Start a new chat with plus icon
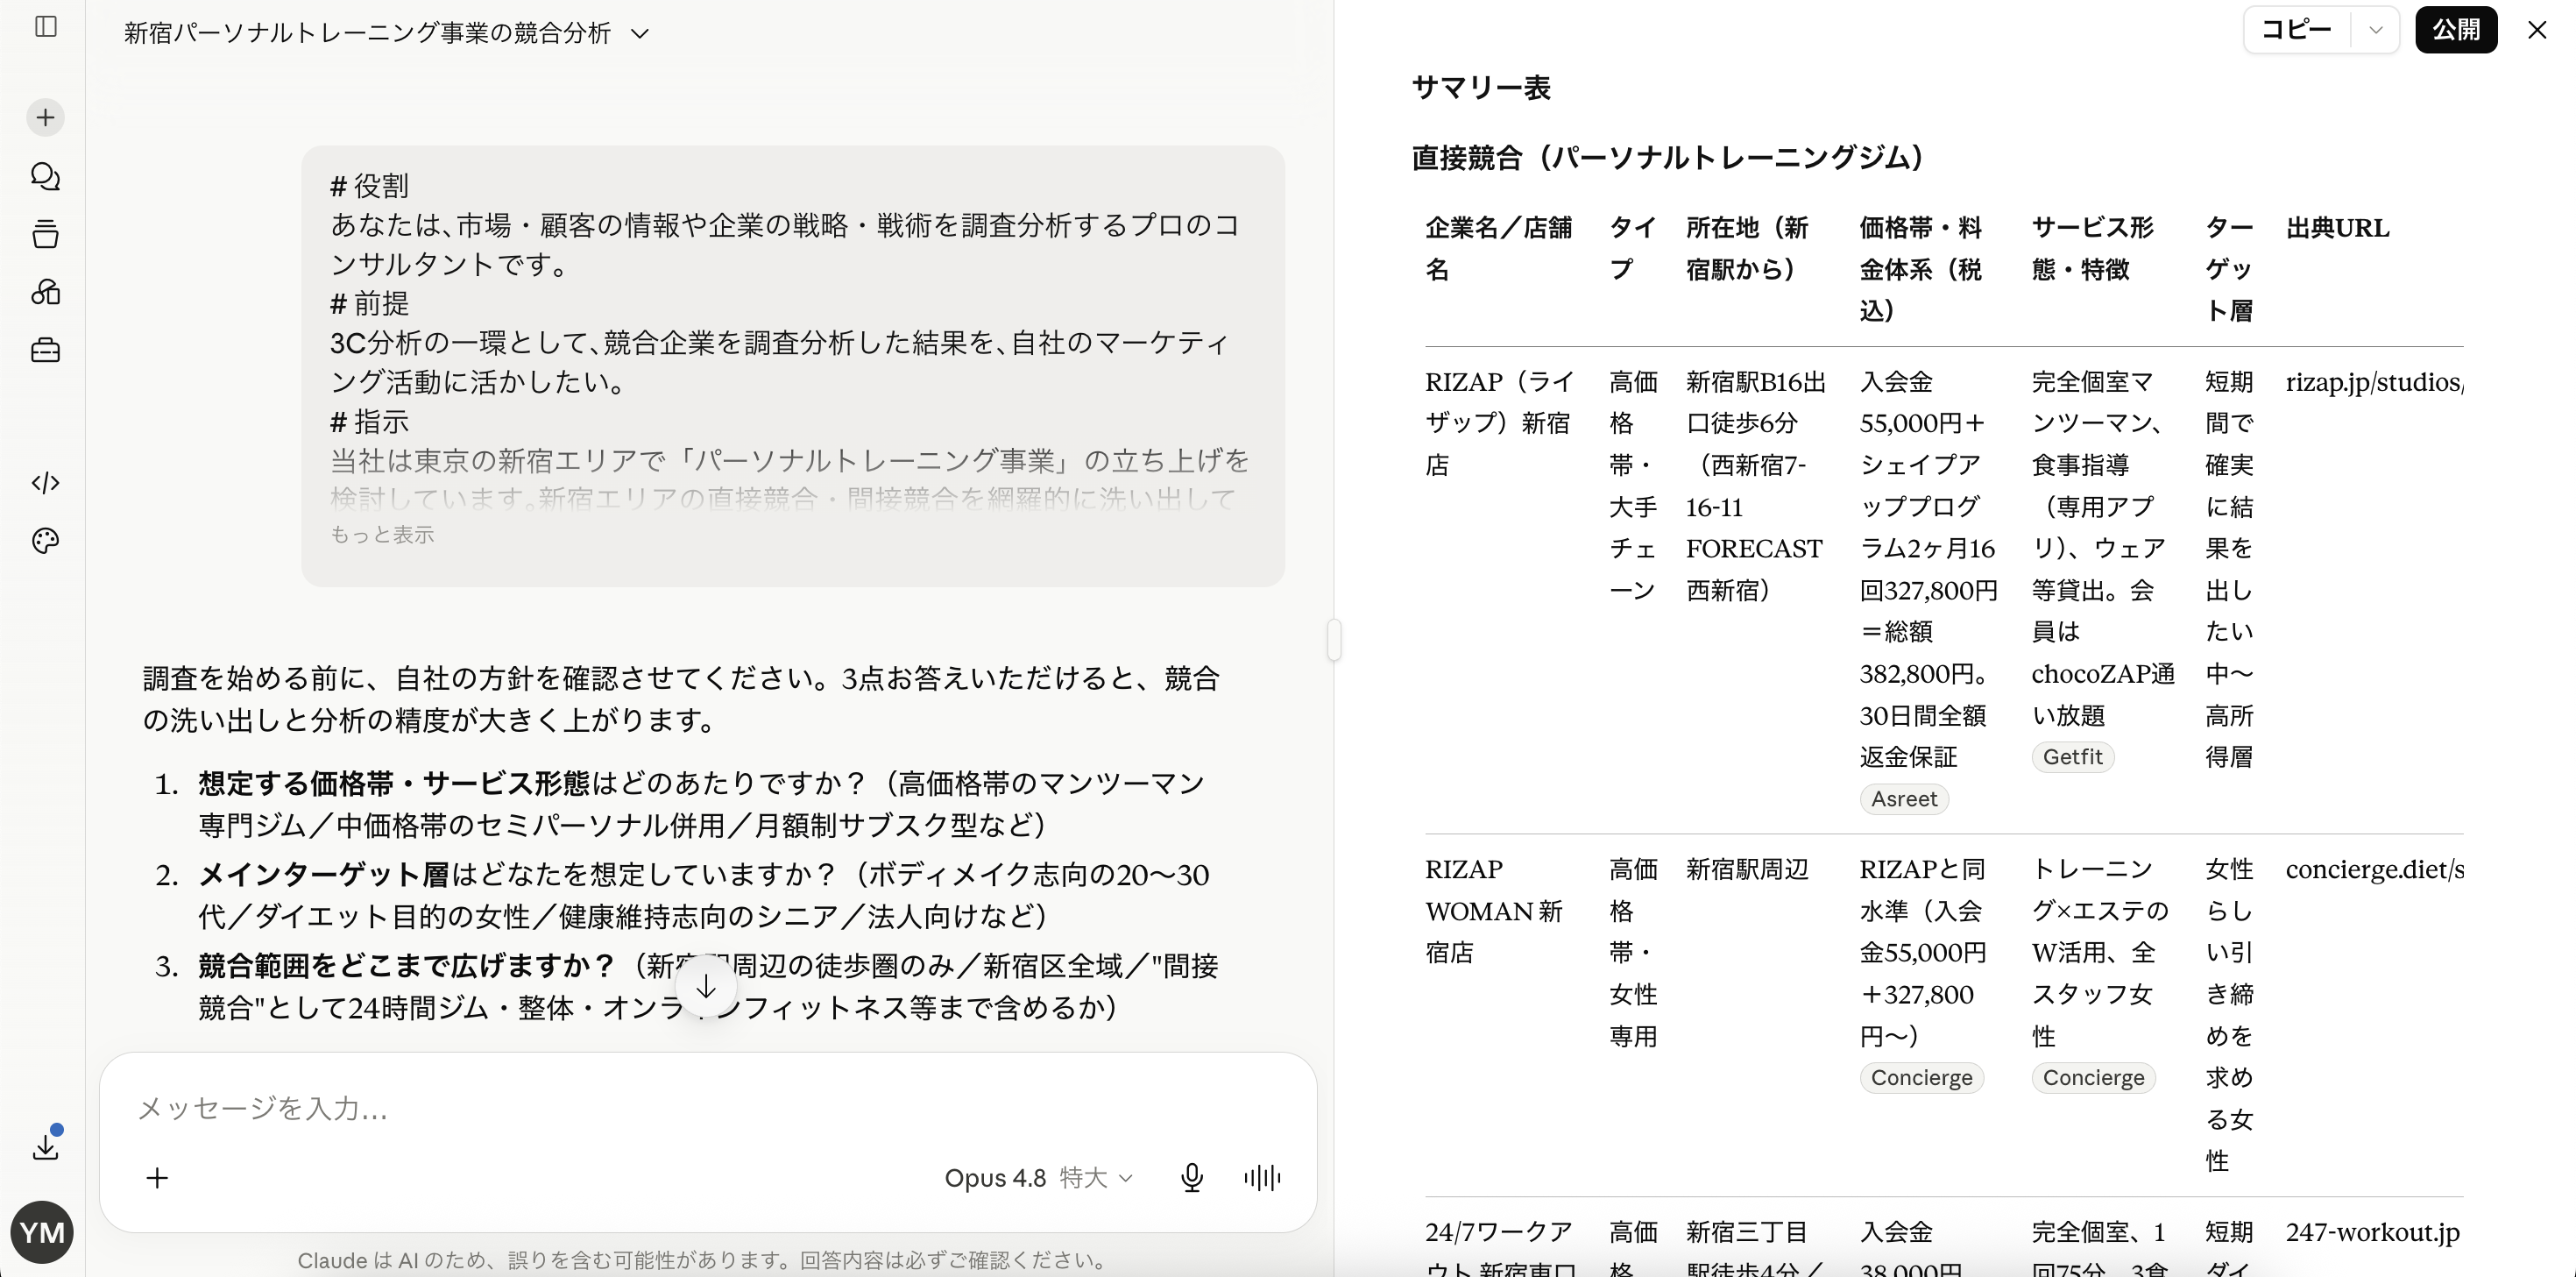The width and height of the screenshot is (2576, 1277). click(x=45, y=118)
